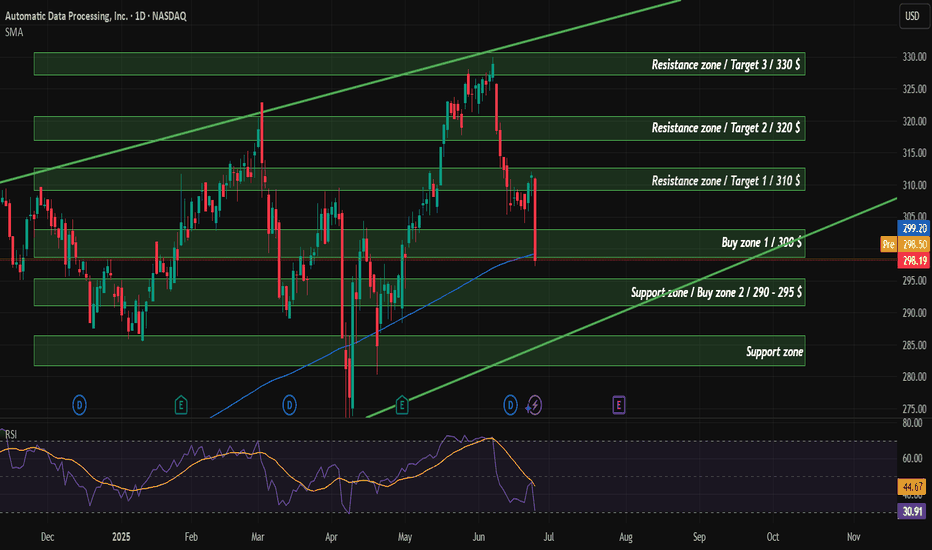This screenshot has width=932, height=550.
Task: Click the red 298.19 last price tag
Action: 914,260
